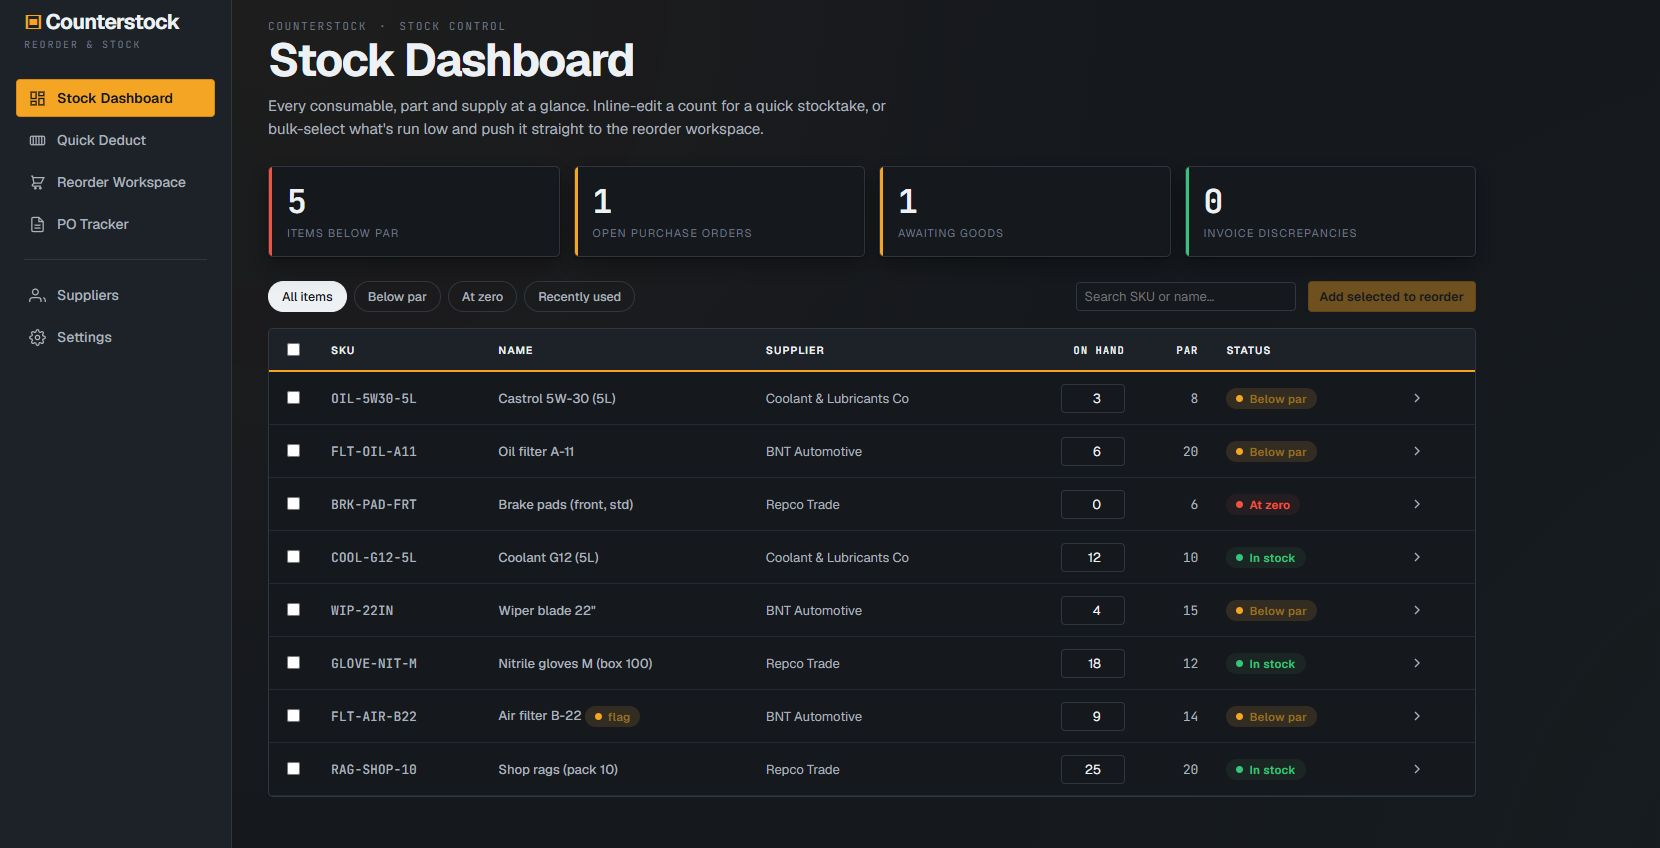Image resolution: width=1660 pixels, height=848 pixels.
Task: Edit on-hand count for Castrol 5W-30
Action: [1093, 398]
